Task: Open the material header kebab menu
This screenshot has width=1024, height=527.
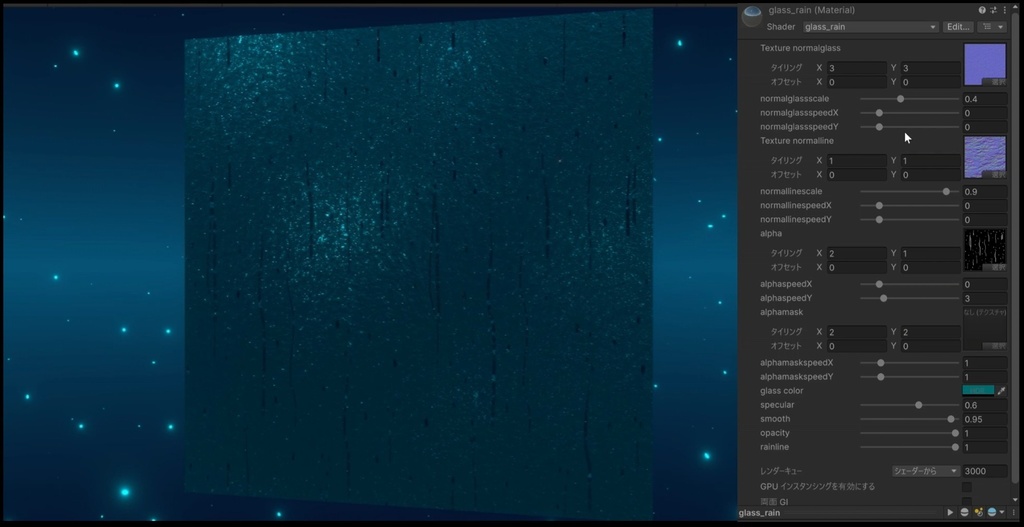Action: 1004,10
